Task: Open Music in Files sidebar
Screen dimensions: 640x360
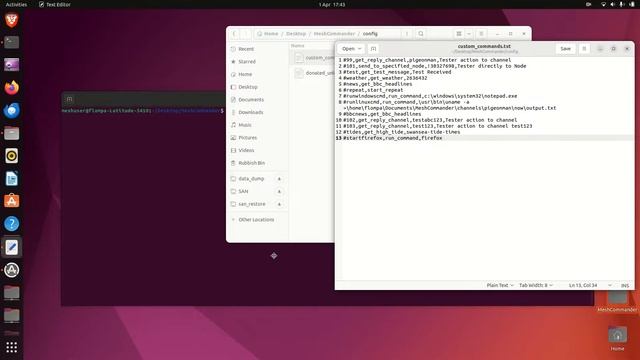Action: pos(257,125)
